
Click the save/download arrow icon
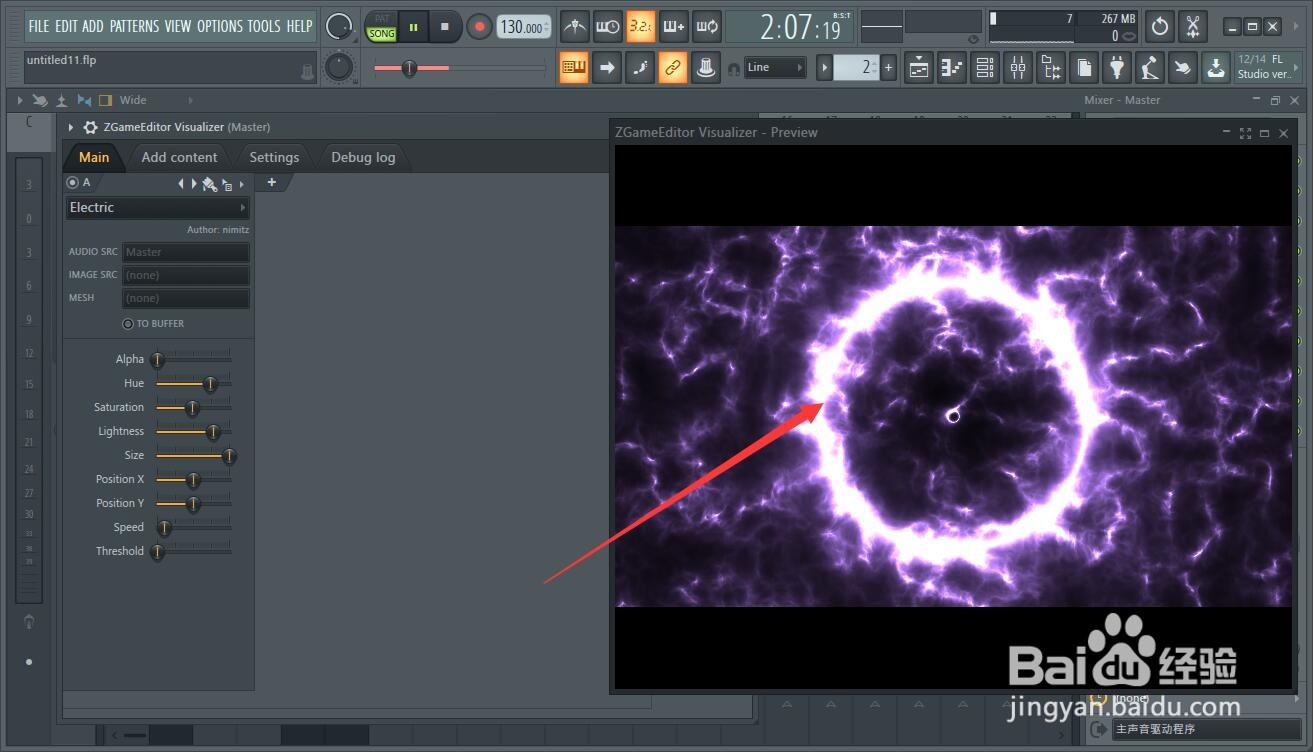(1216, 68)
